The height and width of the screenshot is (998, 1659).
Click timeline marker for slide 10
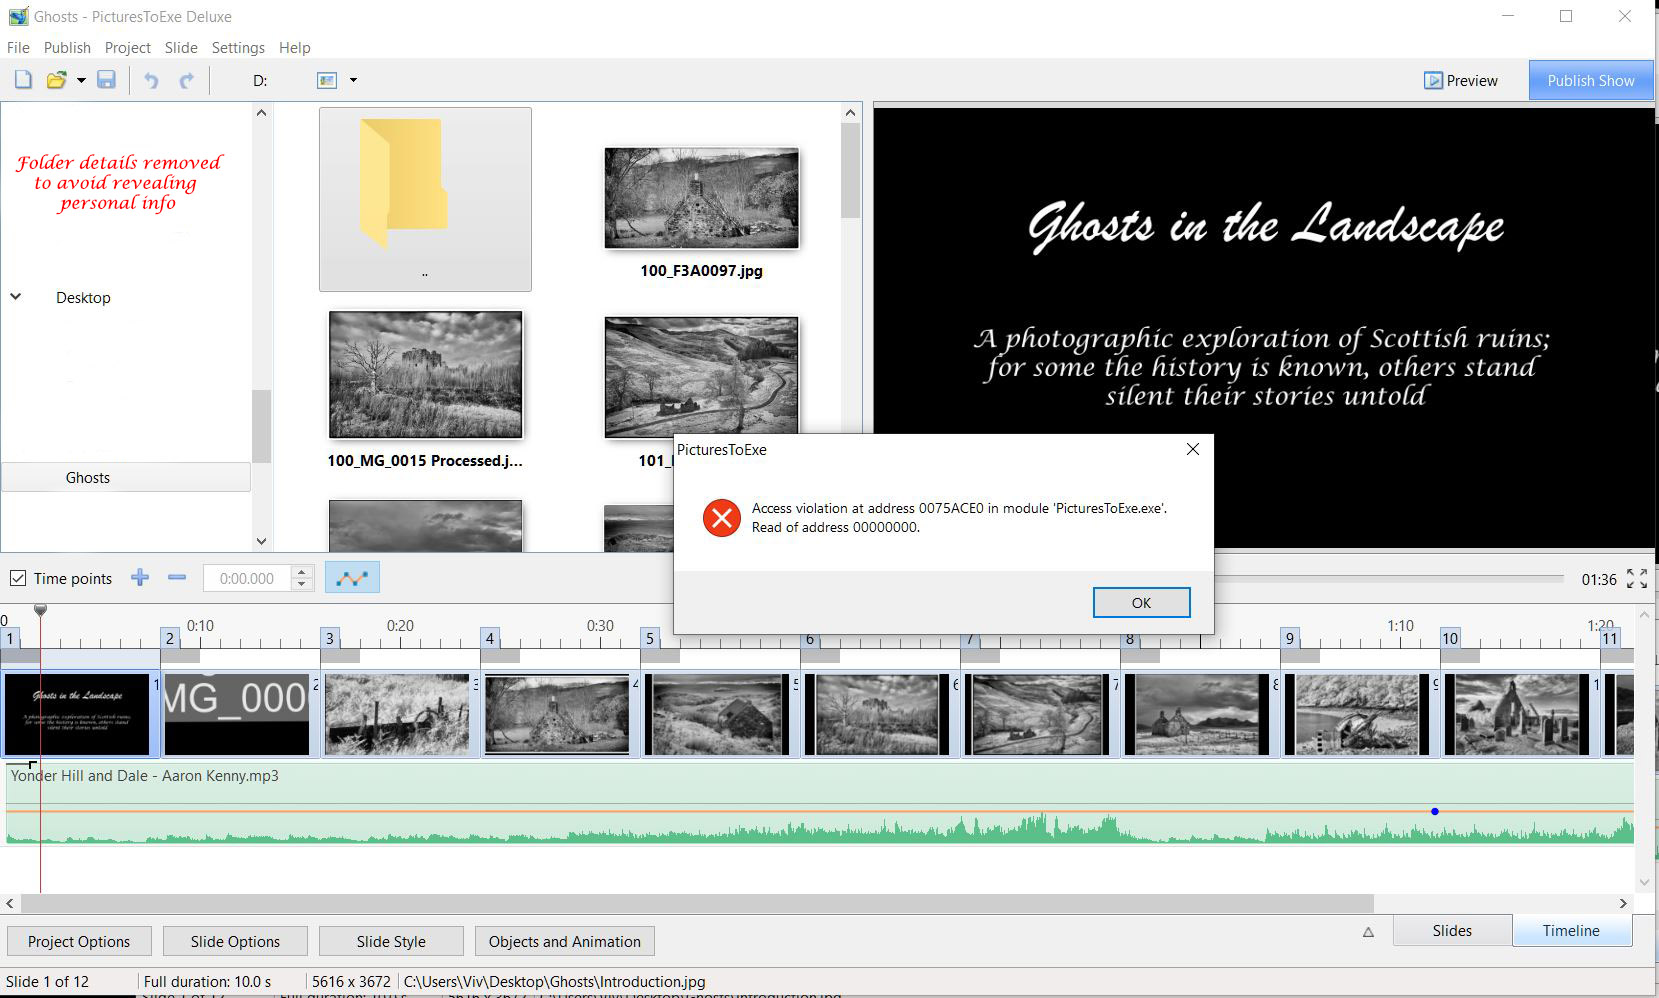(1450, 638)
